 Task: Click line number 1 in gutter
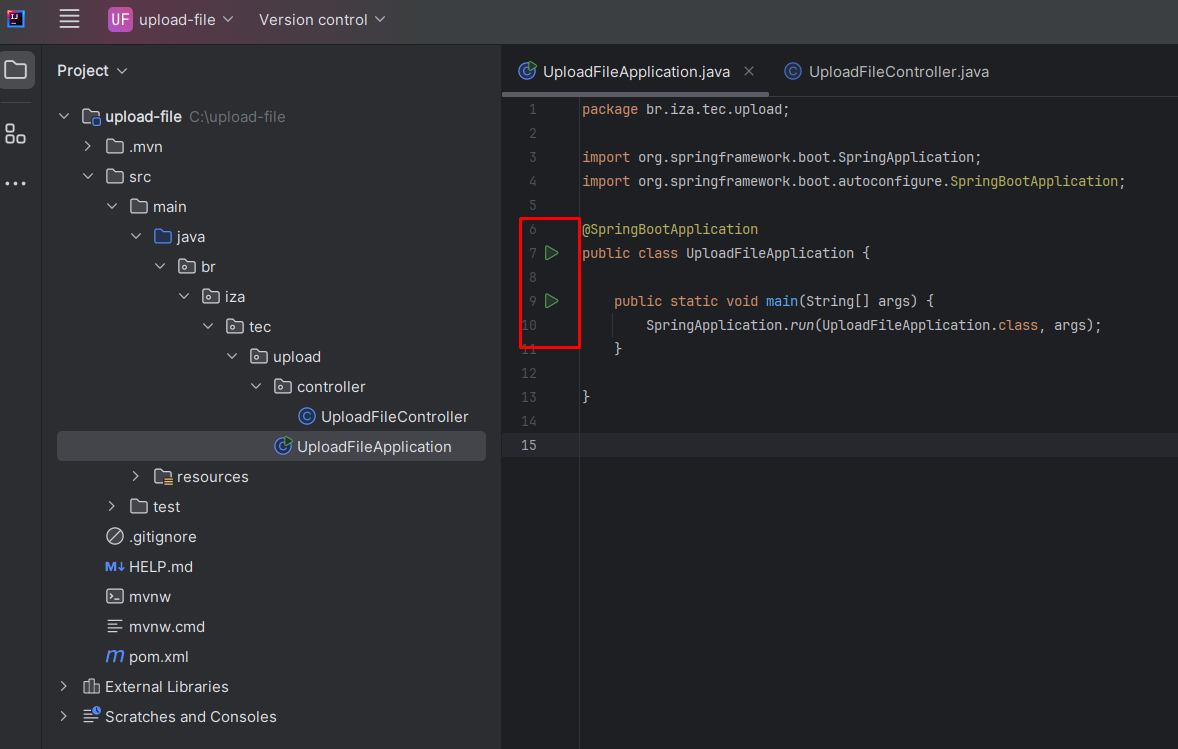pos(533,110)
